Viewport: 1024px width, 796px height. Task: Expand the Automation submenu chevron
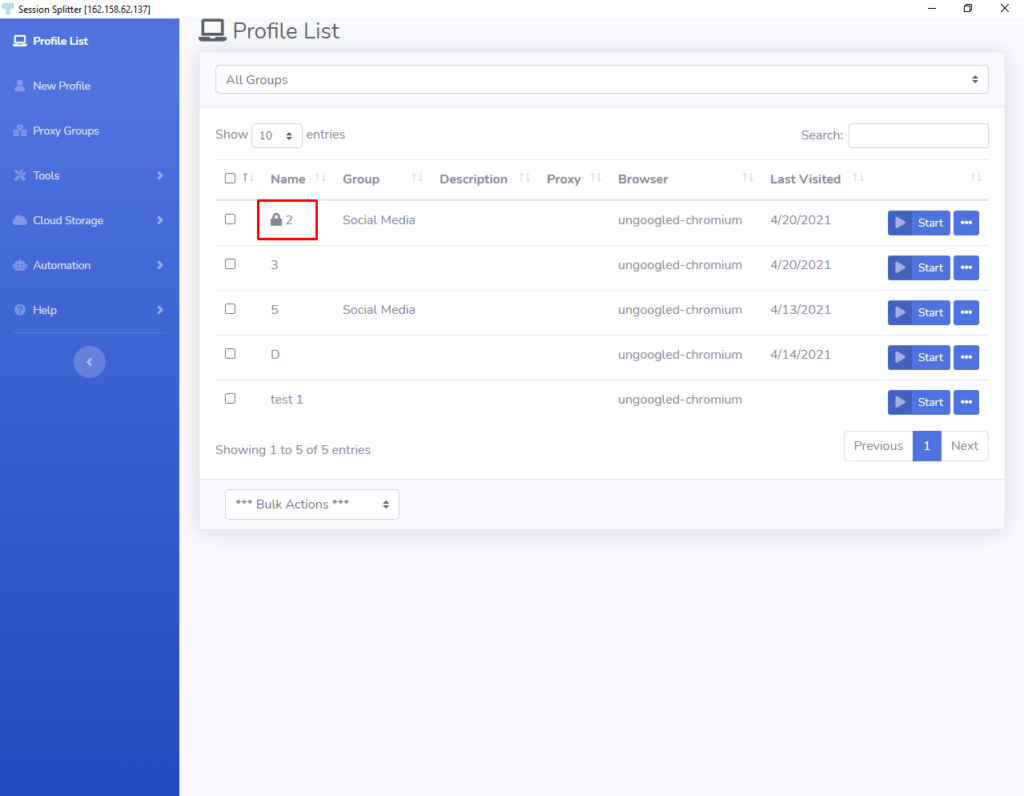pos(160,265)
